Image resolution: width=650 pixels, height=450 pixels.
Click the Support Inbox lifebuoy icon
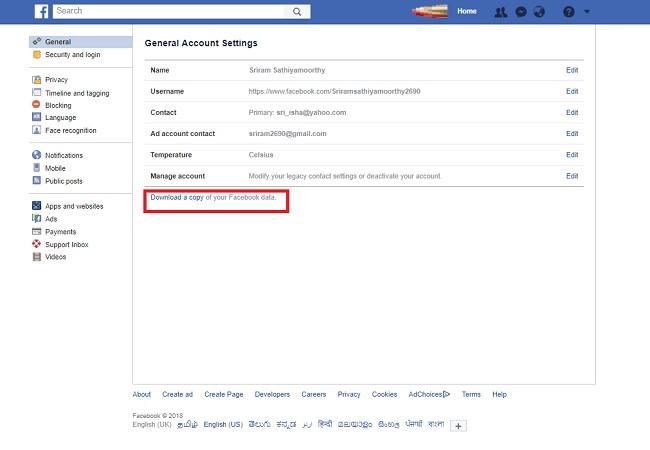pyautogui.click(x=37, y=244)
